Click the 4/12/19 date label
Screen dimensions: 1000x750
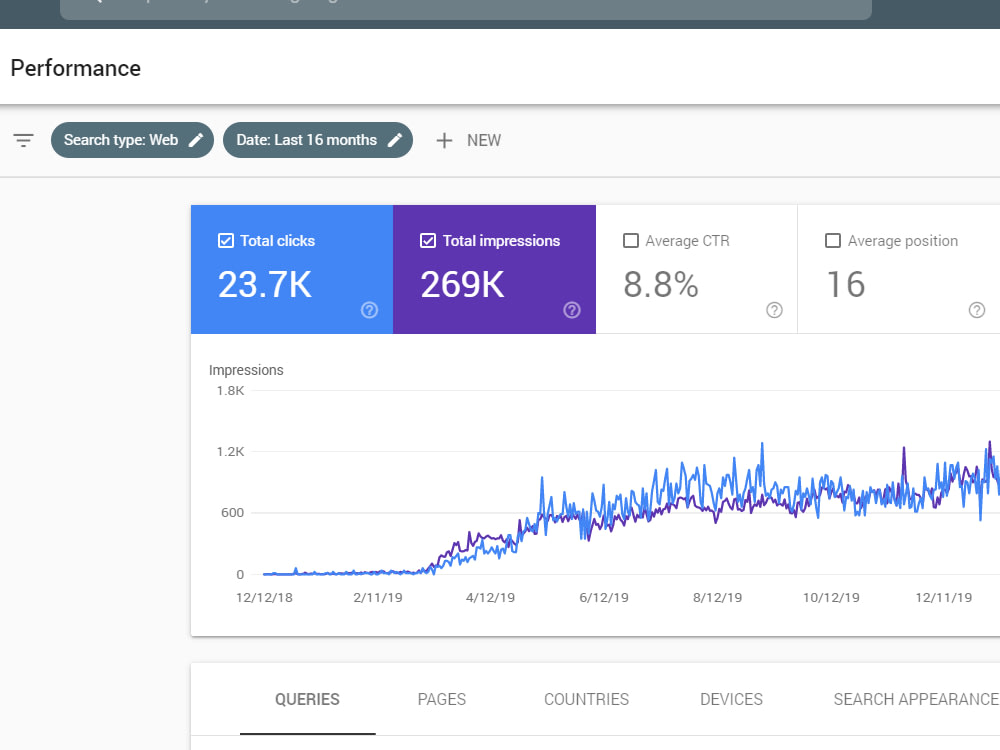tap(490, 598)
